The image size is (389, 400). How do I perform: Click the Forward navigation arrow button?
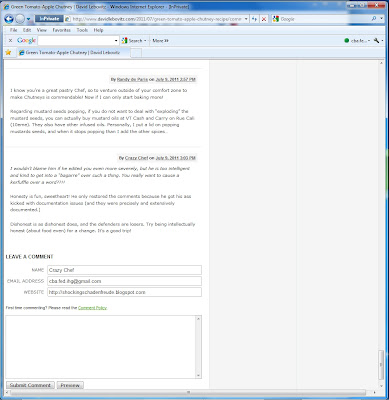click(x=20, y=19)
